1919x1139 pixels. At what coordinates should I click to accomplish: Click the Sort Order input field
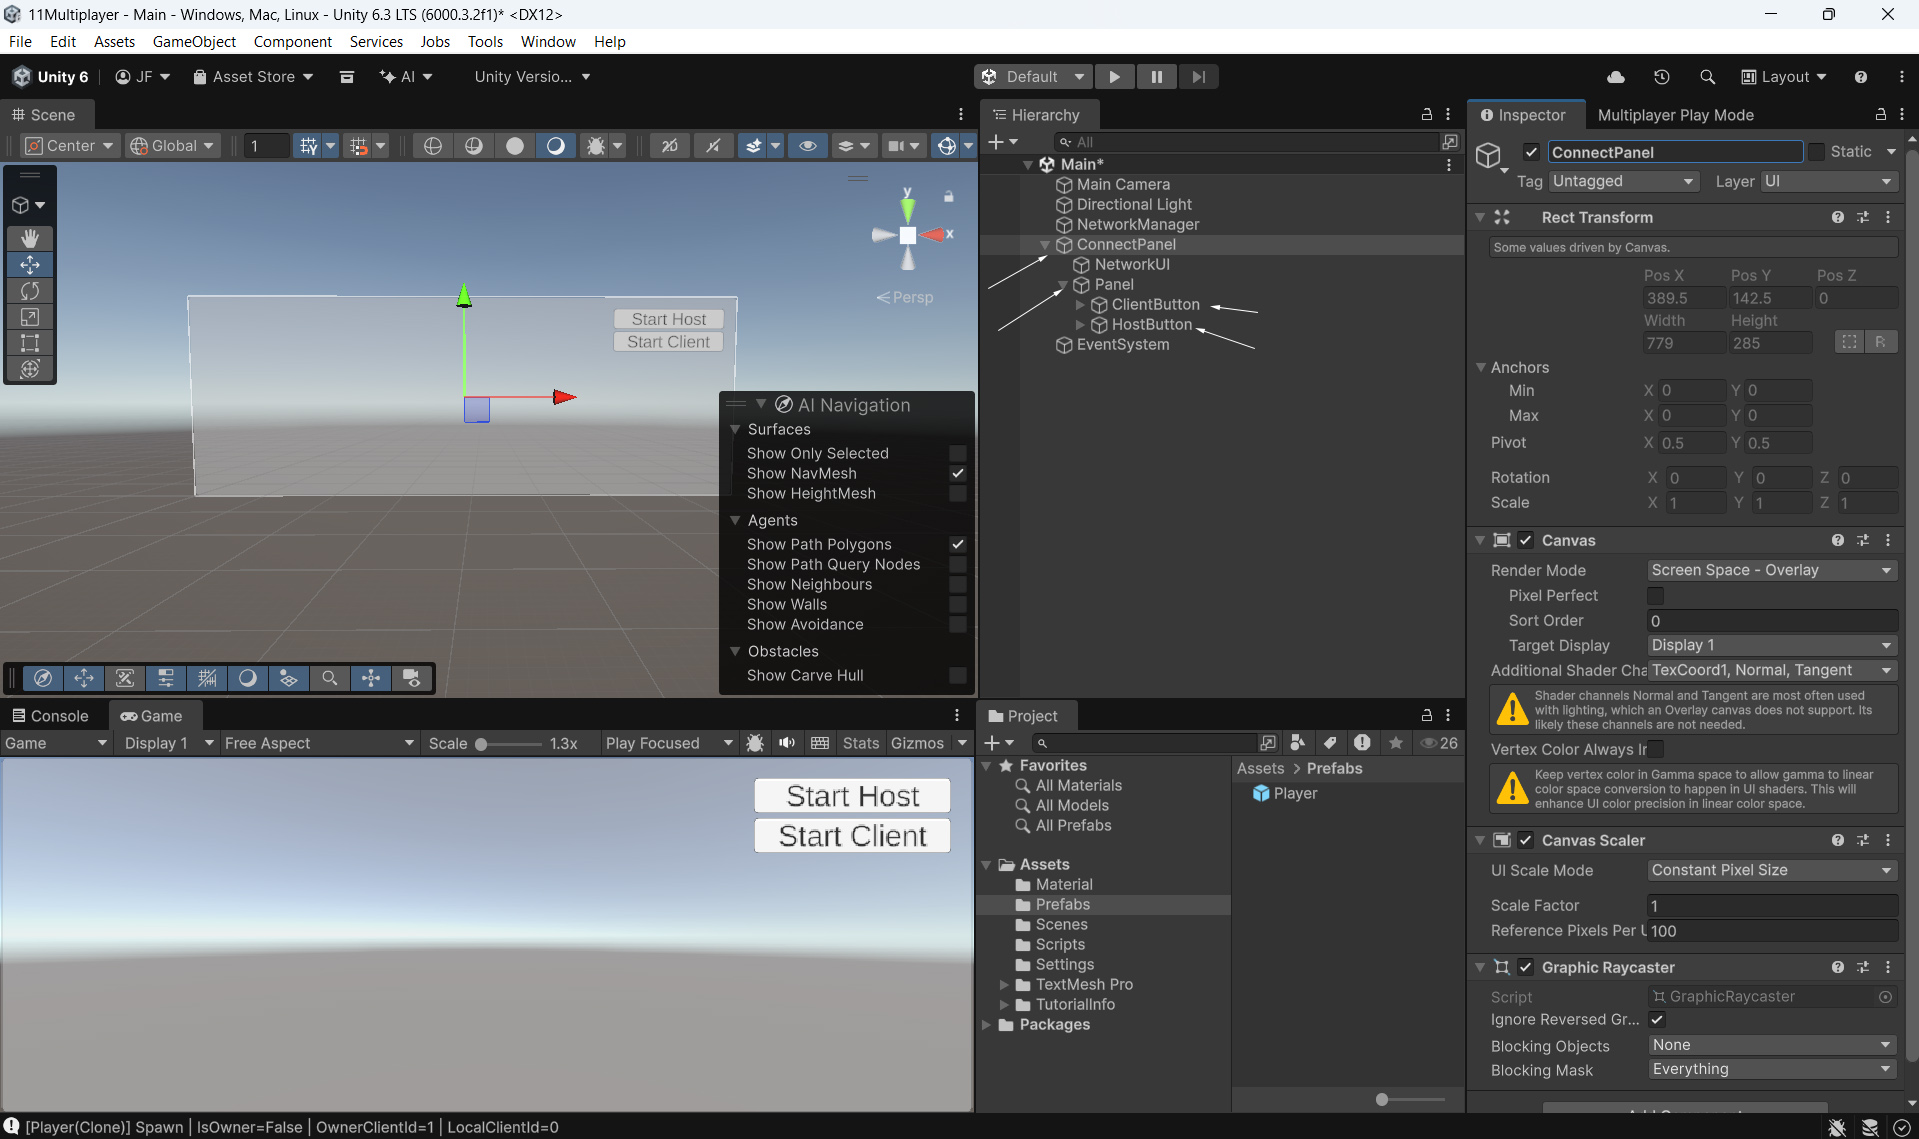pos(1771,621)
